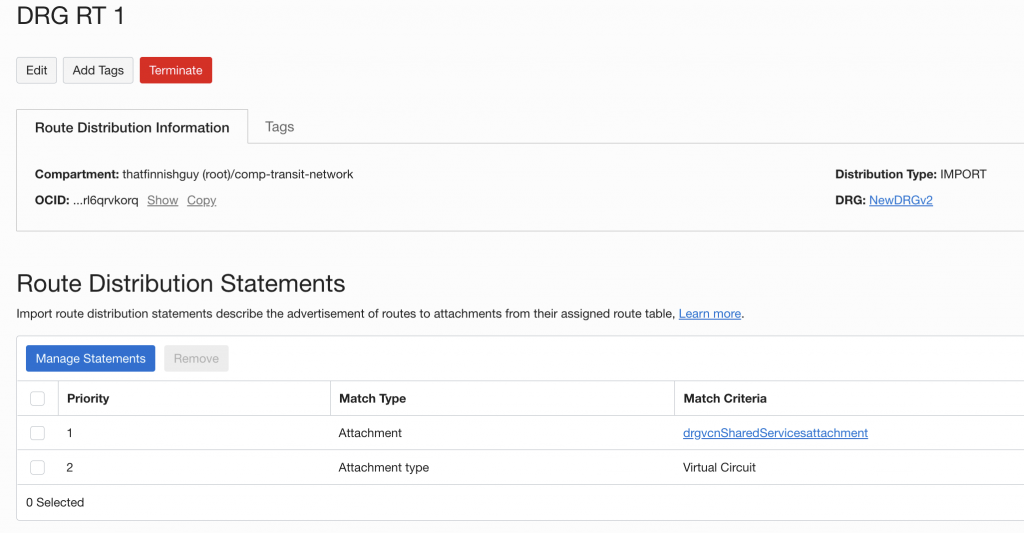Open the NewDRGv2 DRG link
Viewport: 1024px width, 533px height.
901,201
